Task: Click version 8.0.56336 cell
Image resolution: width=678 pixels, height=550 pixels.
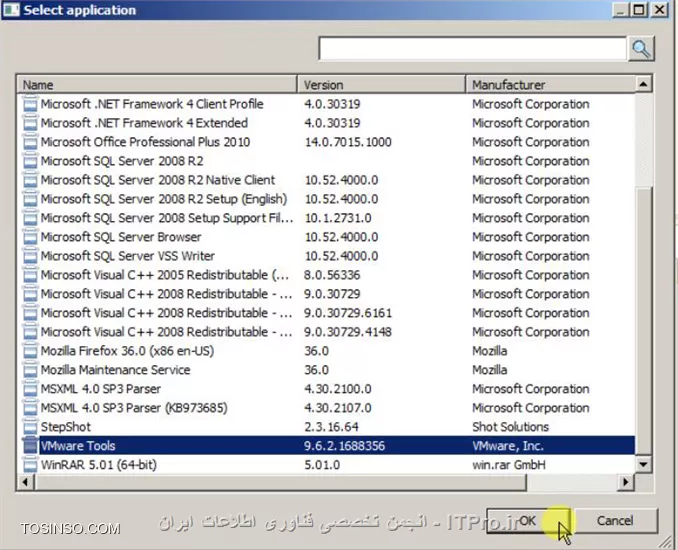Action: 332,275
